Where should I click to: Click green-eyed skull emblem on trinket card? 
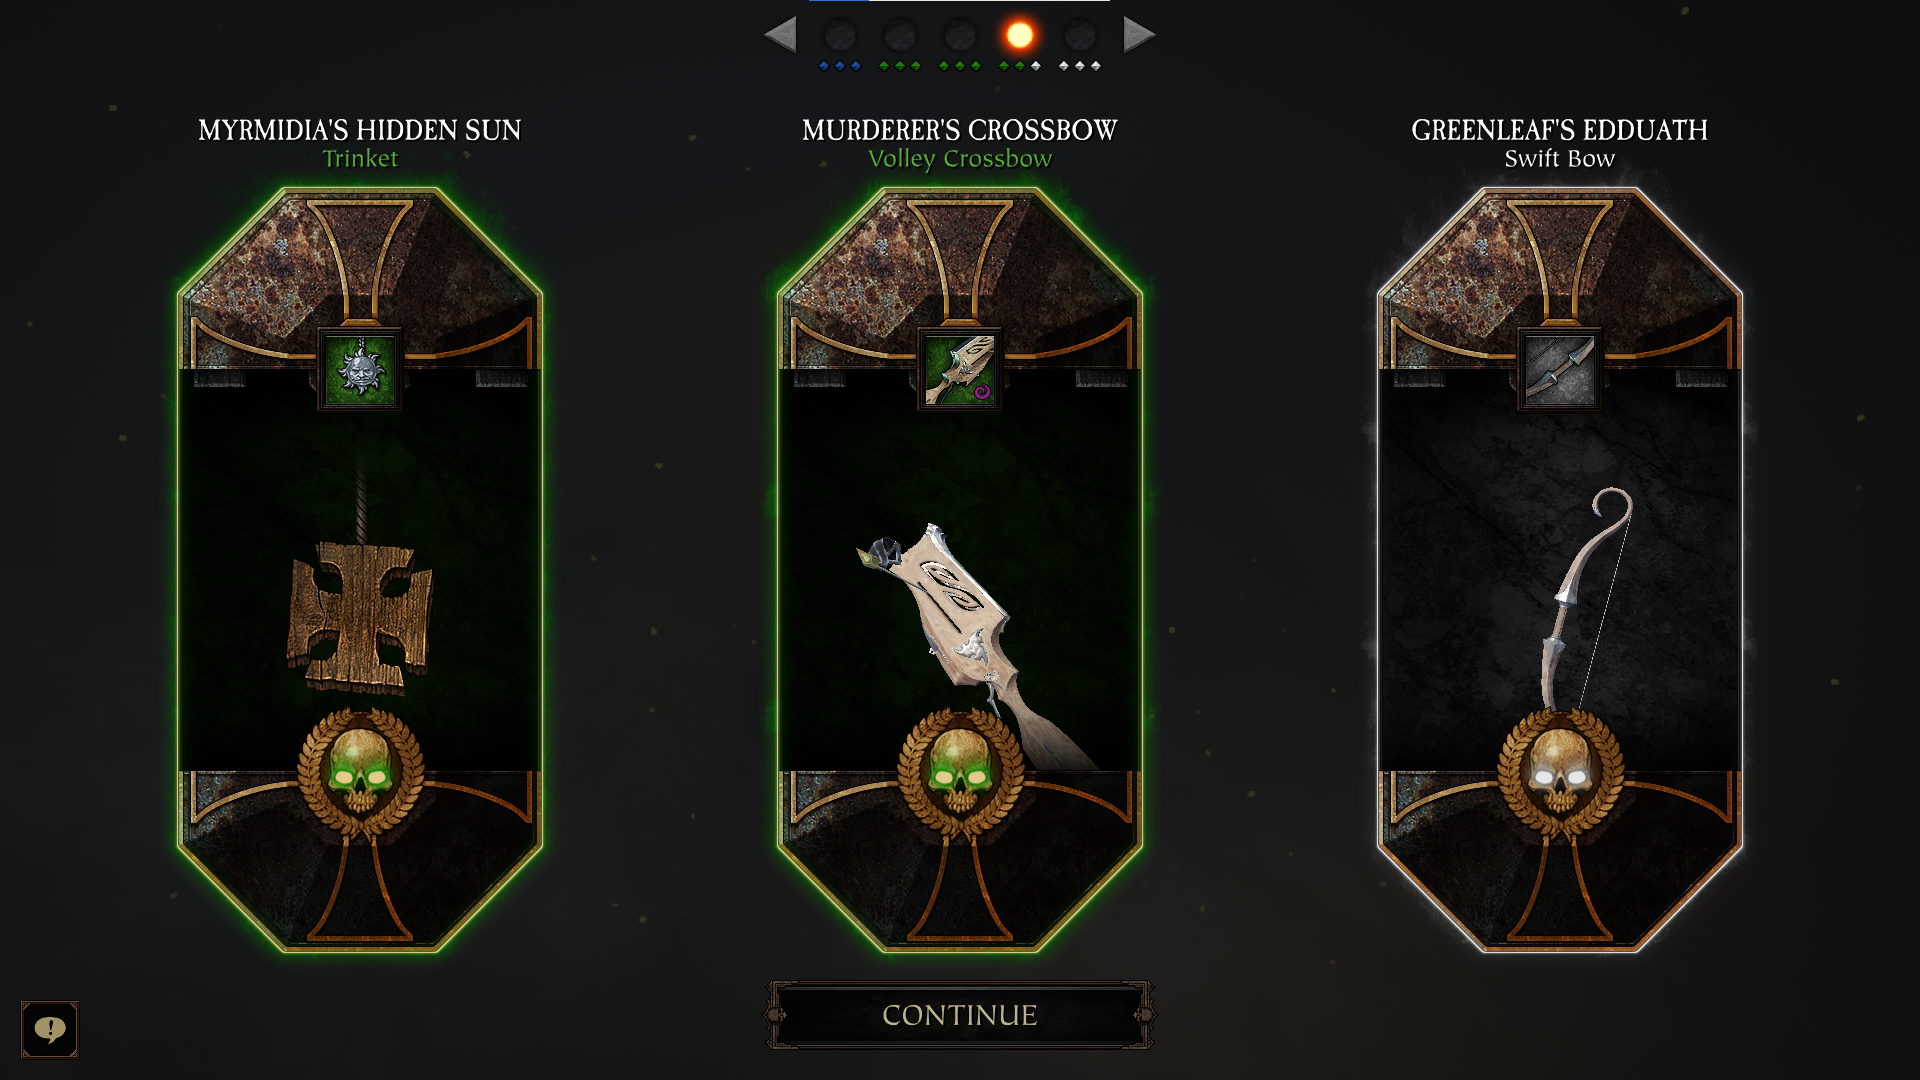(360, 771)
